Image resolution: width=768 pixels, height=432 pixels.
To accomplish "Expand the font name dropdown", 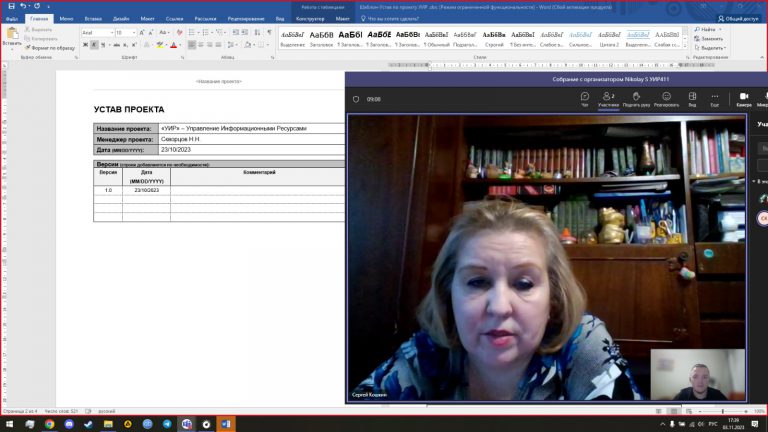I will click(x=111, y=32).
